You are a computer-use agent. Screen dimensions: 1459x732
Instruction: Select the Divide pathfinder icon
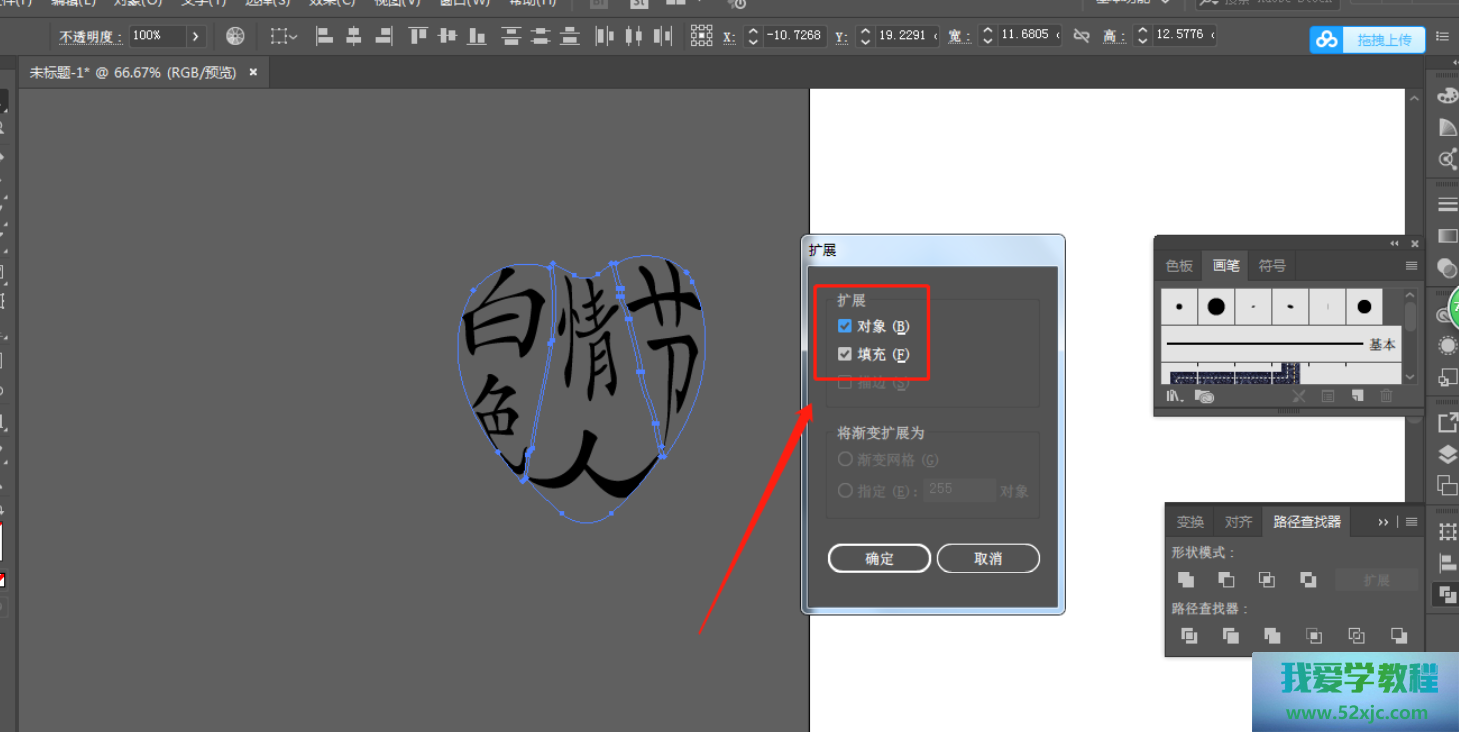pos(1189,636)
